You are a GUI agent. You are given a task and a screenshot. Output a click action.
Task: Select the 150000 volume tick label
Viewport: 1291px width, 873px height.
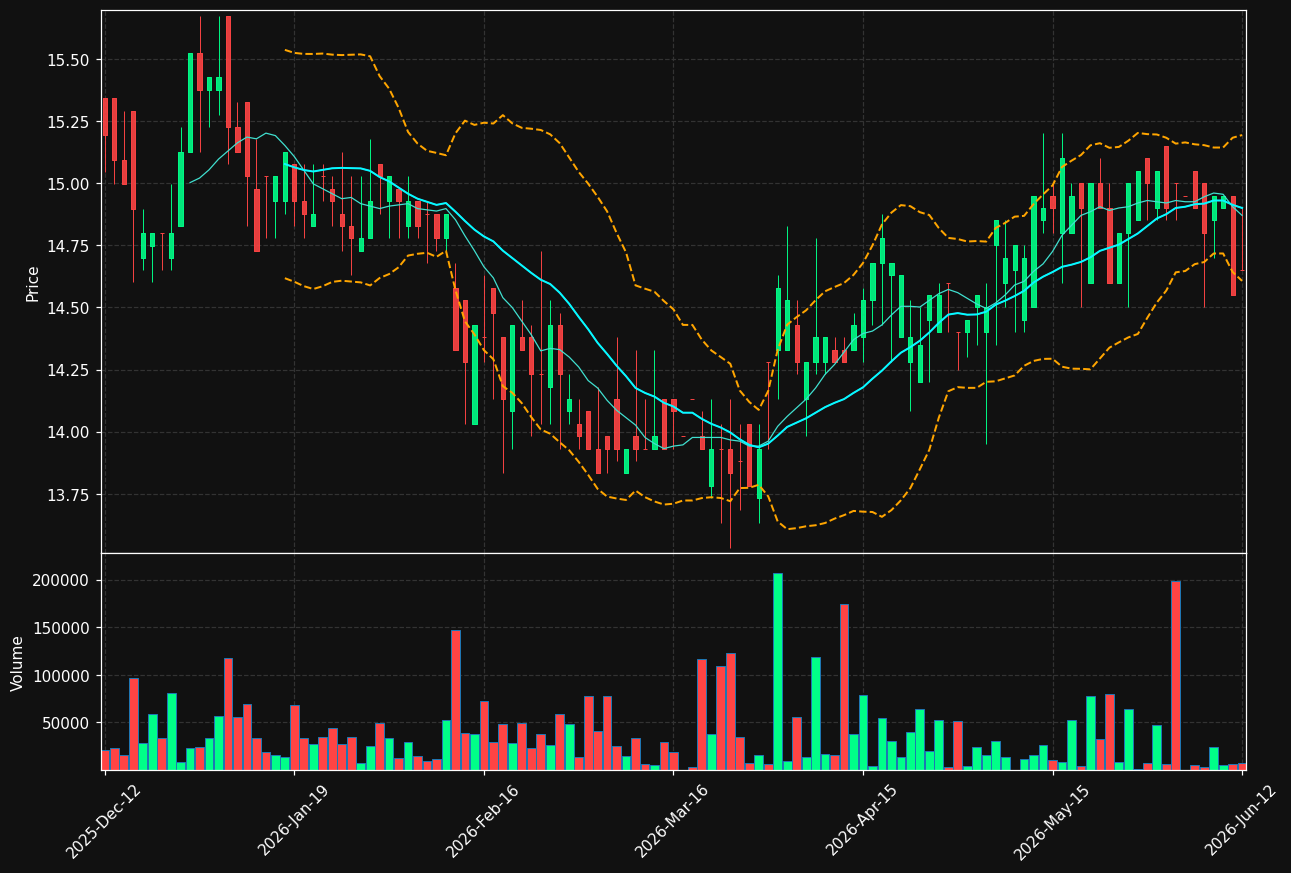(62, 628)
